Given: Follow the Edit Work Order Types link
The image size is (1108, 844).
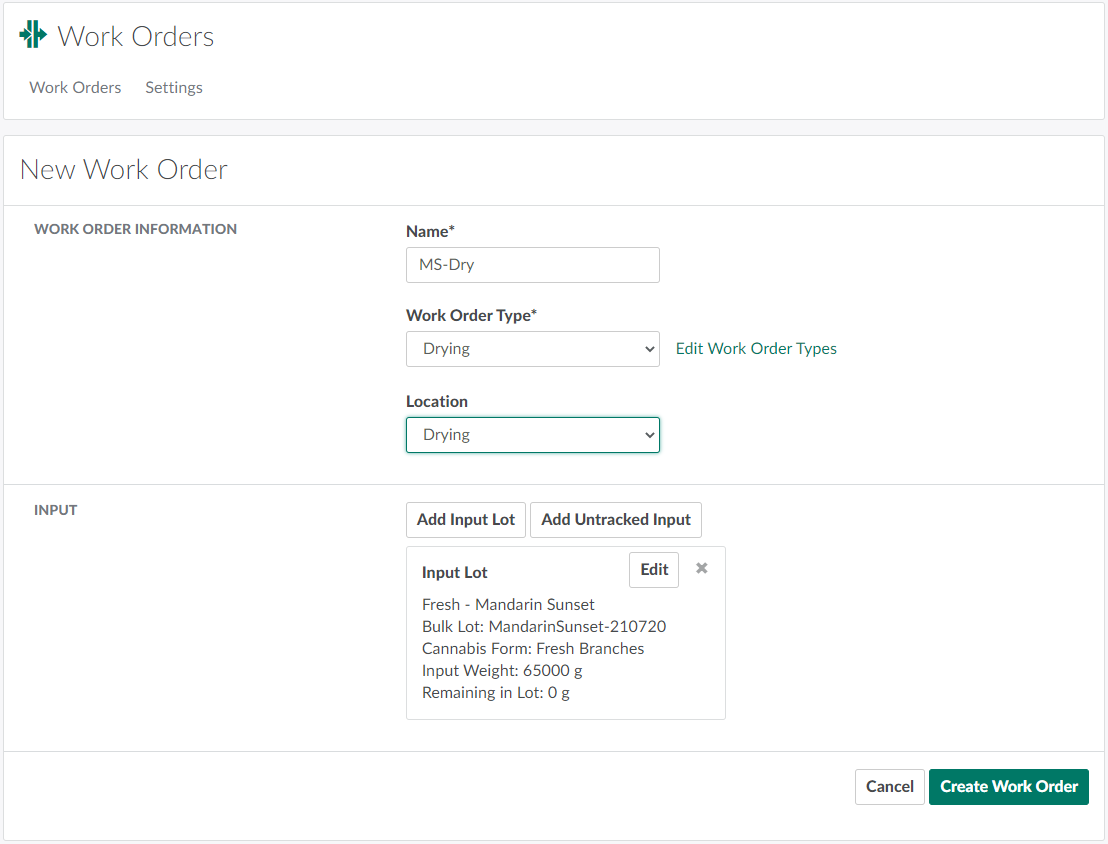Looking at the screenshot, I should (756, 349).
